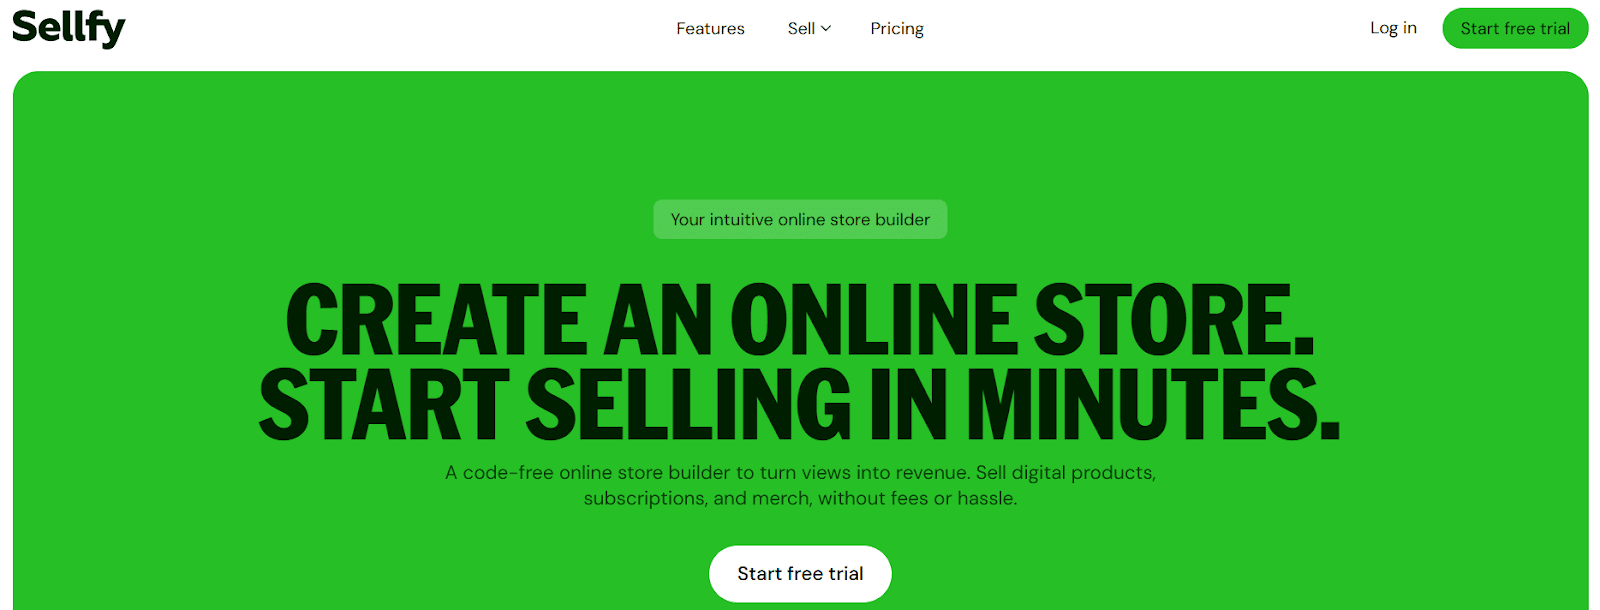The image size is (1600, 610).
Task: Expand the chevron arrow beside Sell
Action: 826,29
